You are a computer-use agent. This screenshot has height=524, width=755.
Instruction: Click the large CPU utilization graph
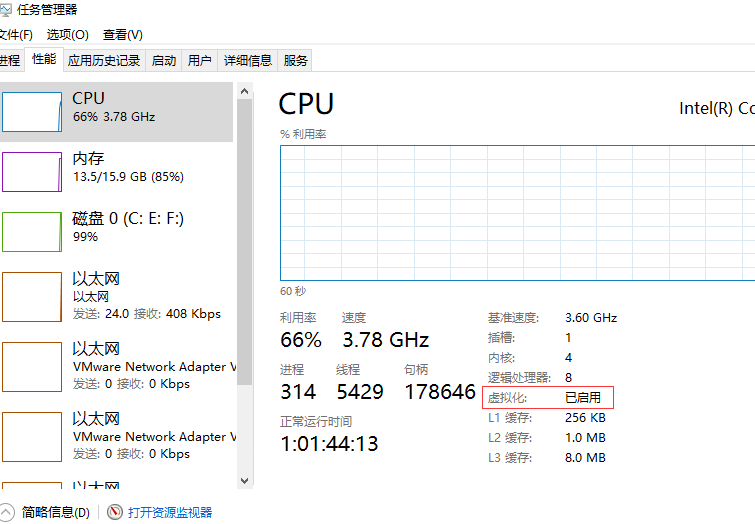click(x=518, y=213)
